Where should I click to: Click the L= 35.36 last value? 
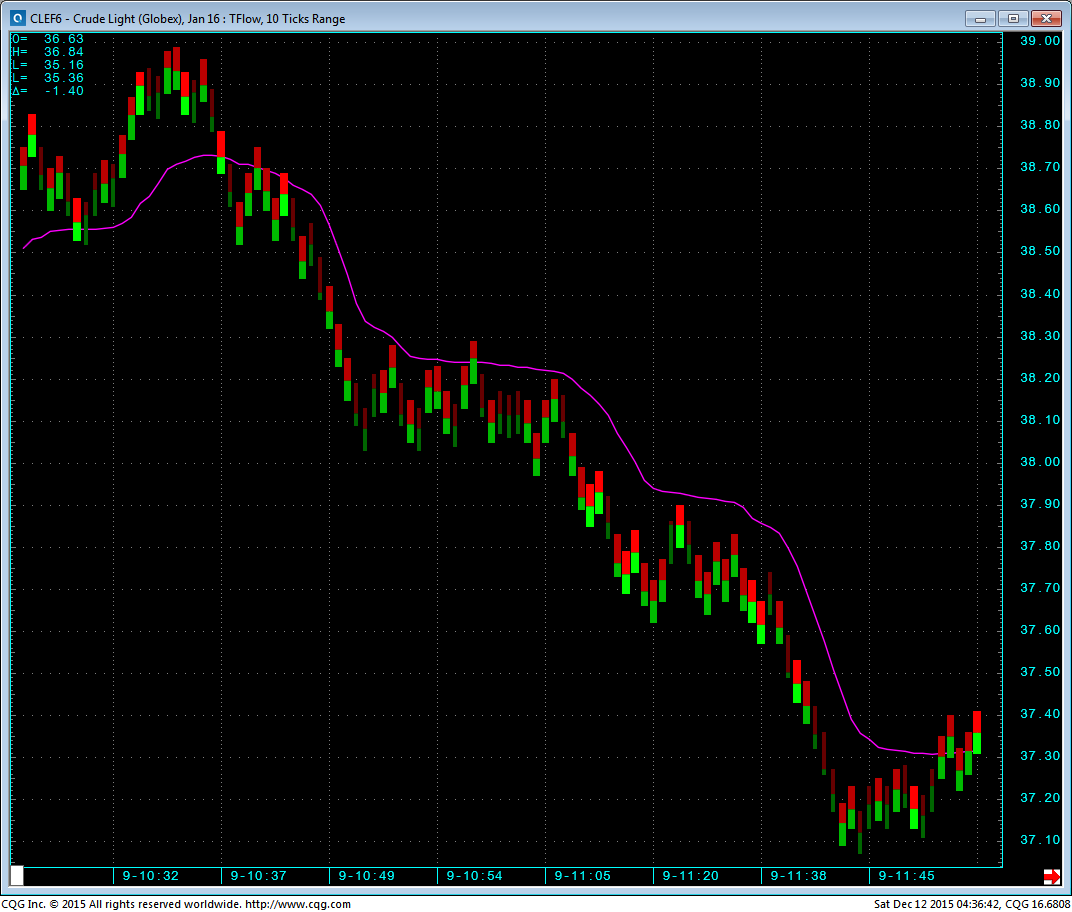pyautogui.click(x=48, y=78)
